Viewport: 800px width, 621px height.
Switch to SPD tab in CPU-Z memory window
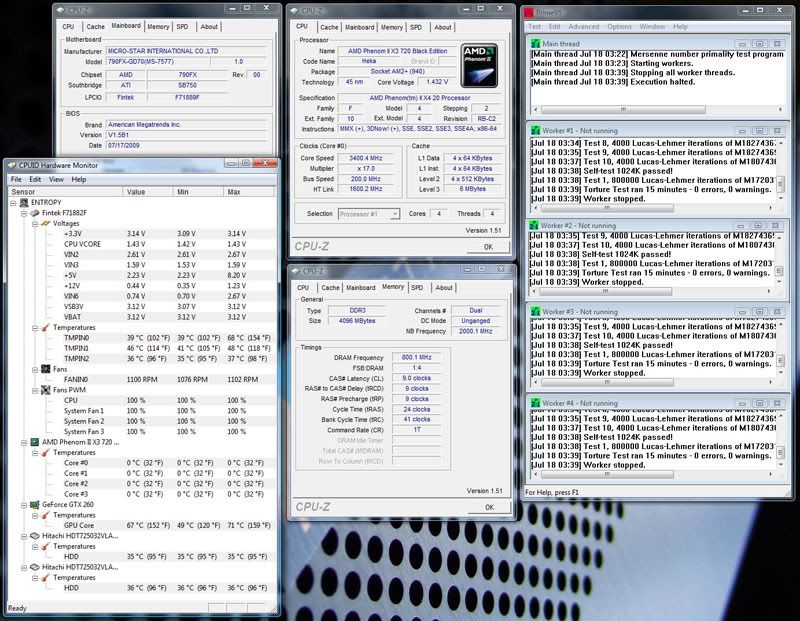click(417, 288)
